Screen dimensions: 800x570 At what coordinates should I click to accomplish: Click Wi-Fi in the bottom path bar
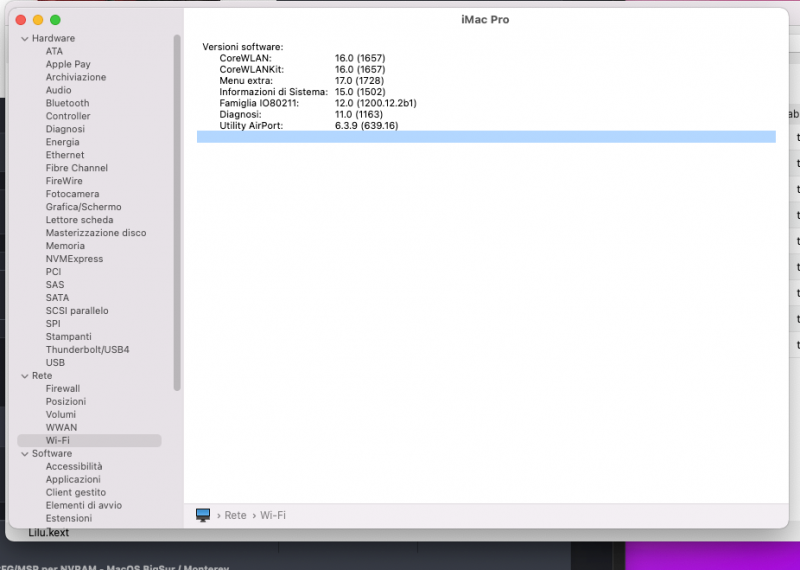(273, 515)
